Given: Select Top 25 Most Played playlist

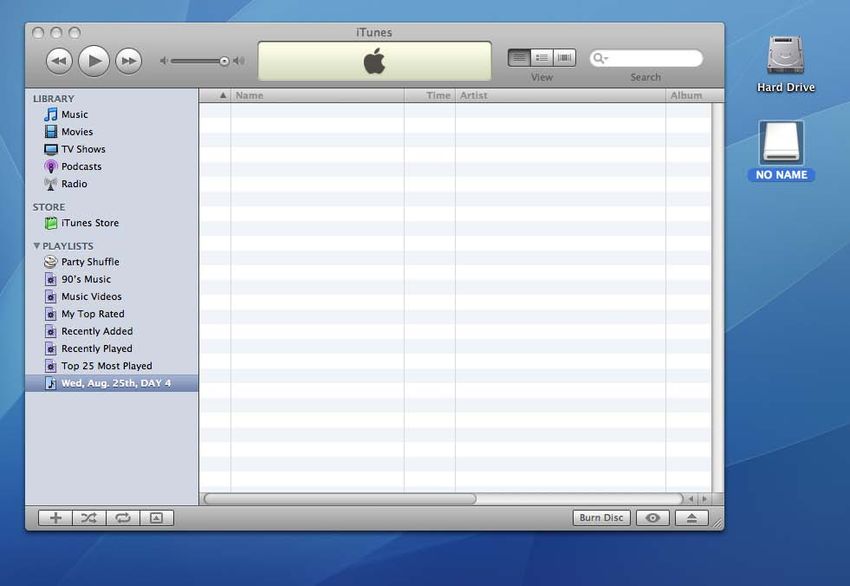Looking at the screenshot, I should (111, 366).
